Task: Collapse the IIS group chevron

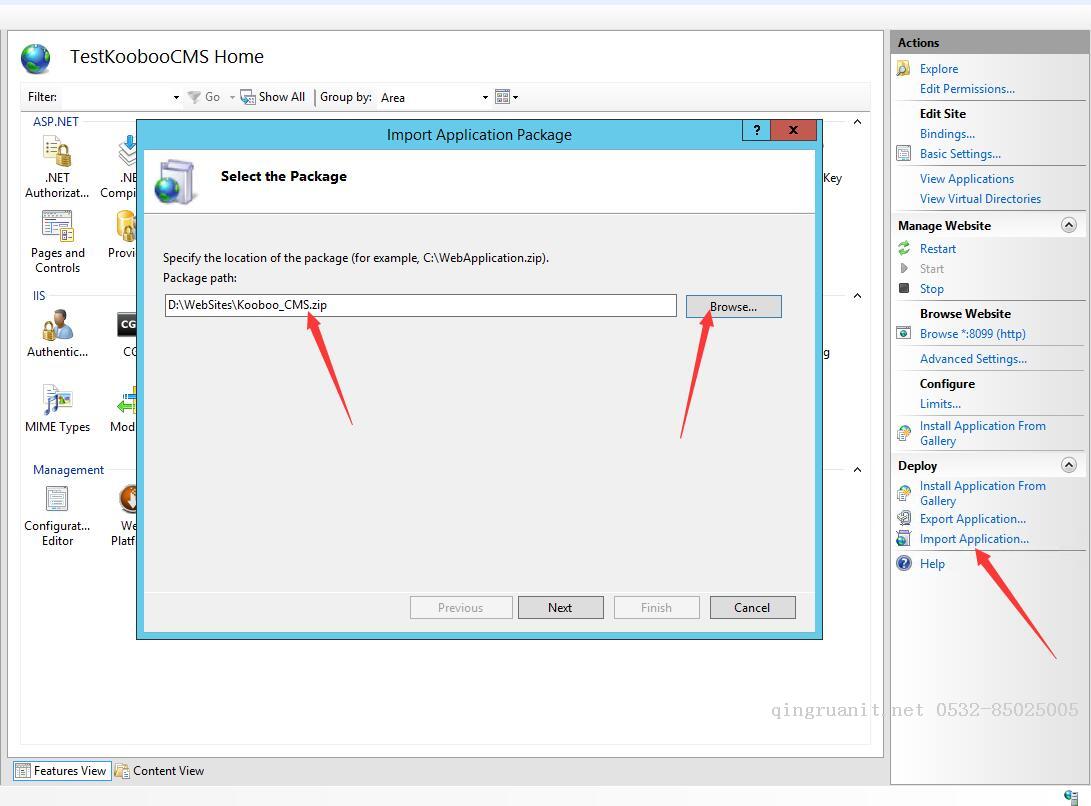Action: click(x=857, y=296)
